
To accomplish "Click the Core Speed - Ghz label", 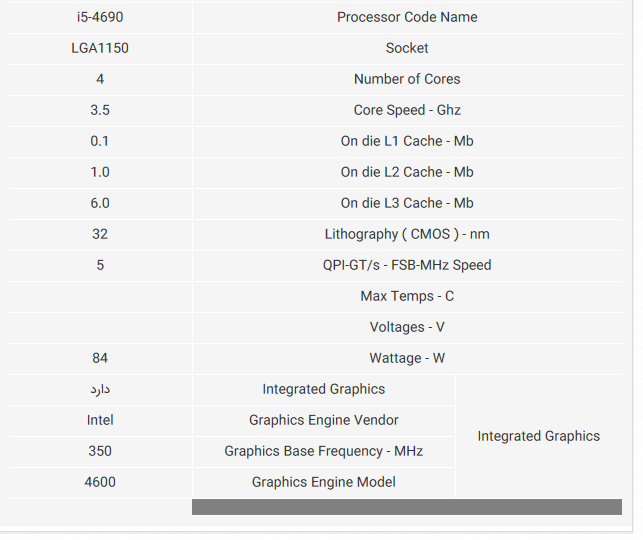I will 407,110.
